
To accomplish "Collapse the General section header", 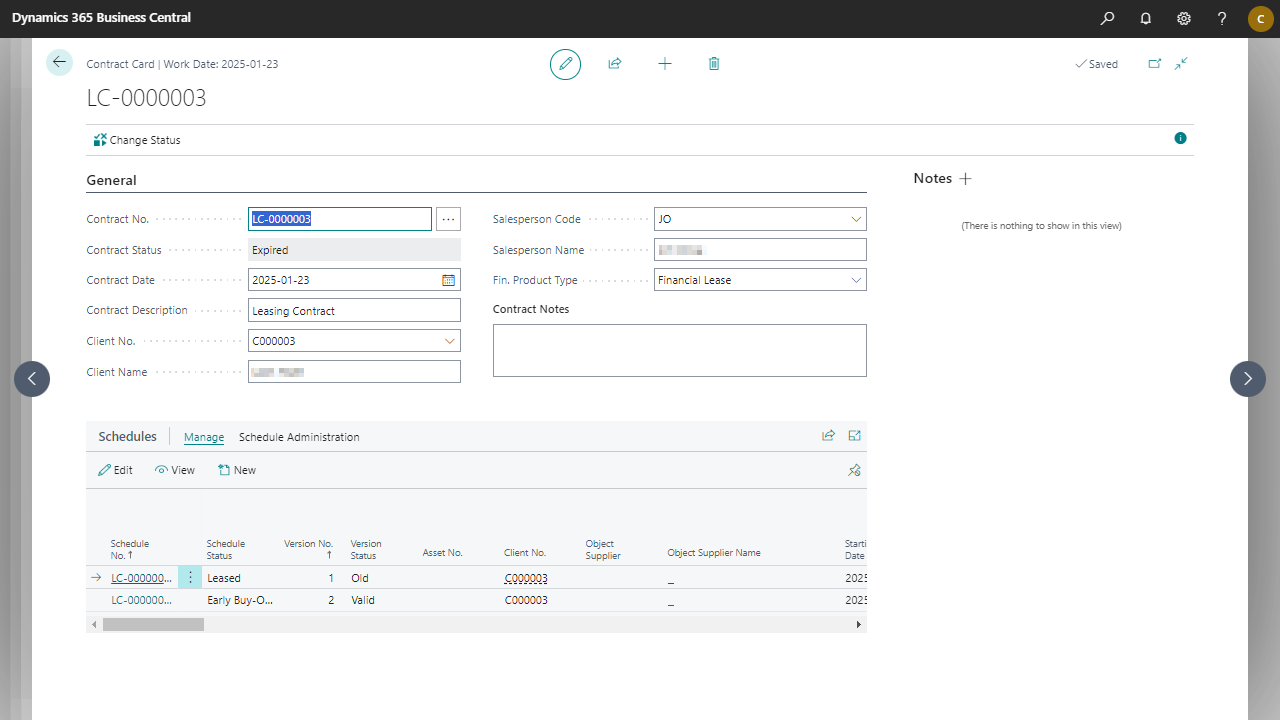I will tap(112, 180).
